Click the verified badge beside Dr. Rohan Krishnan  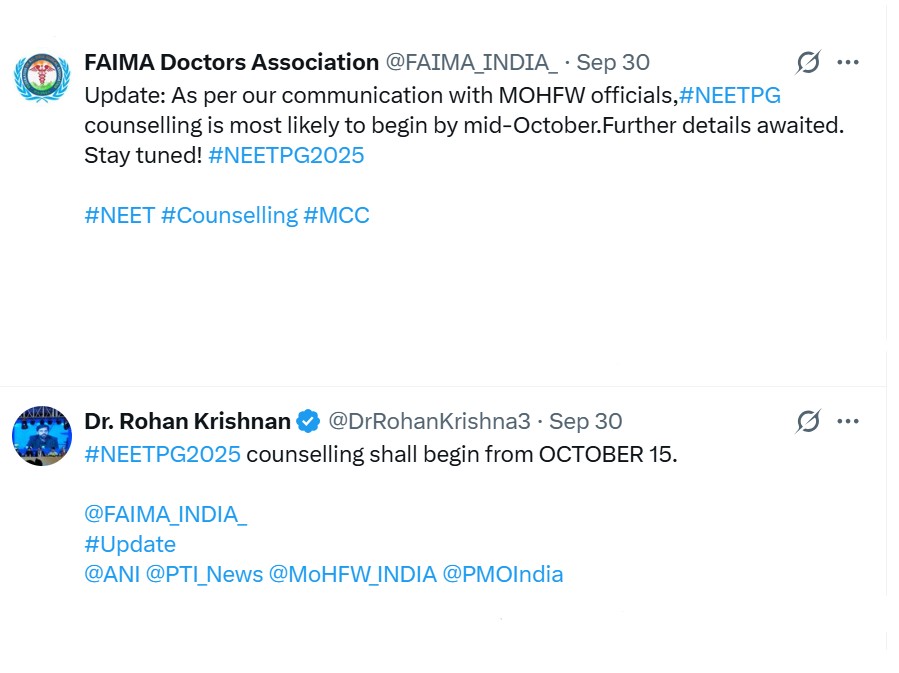[x=307, y=421]
